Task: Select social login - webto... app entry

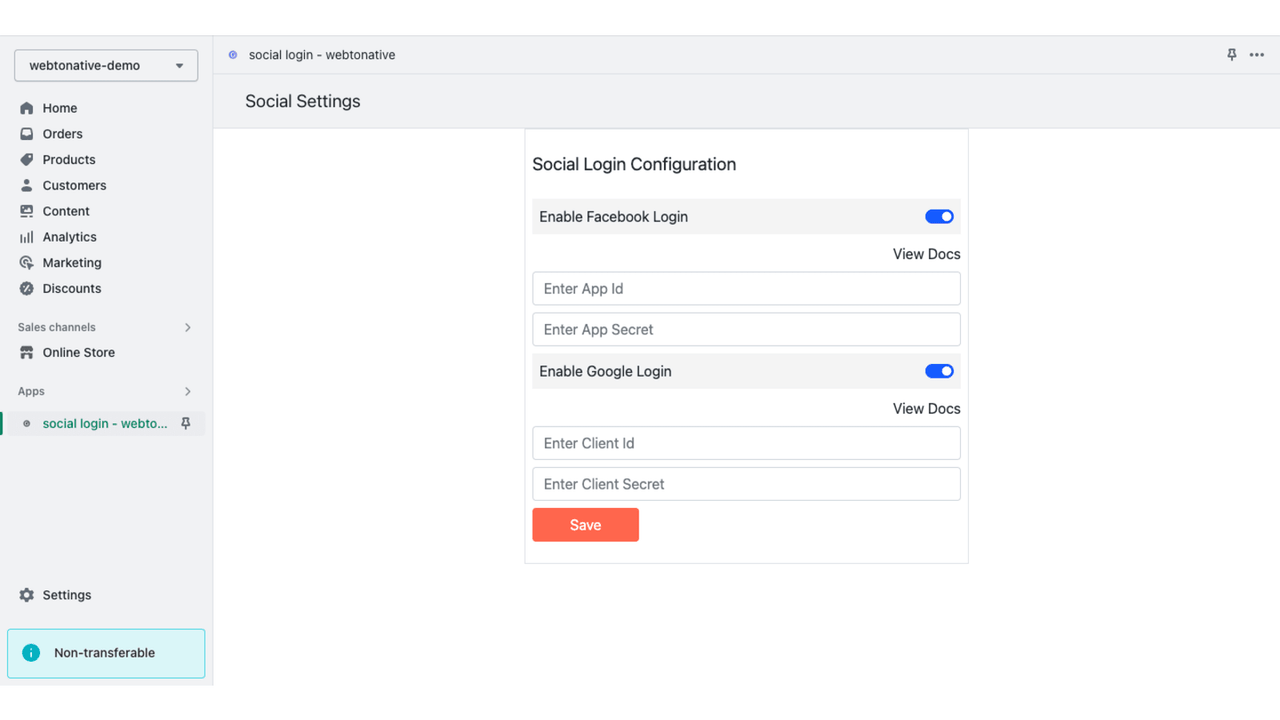Action: coord(105,424)
